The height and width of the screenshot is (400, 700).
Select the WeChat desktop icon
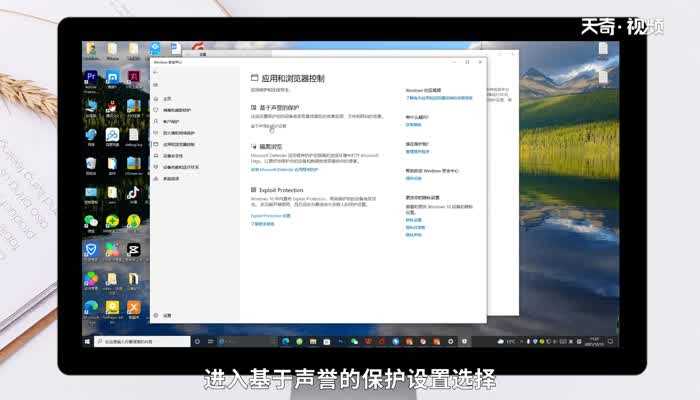point(91,223)
